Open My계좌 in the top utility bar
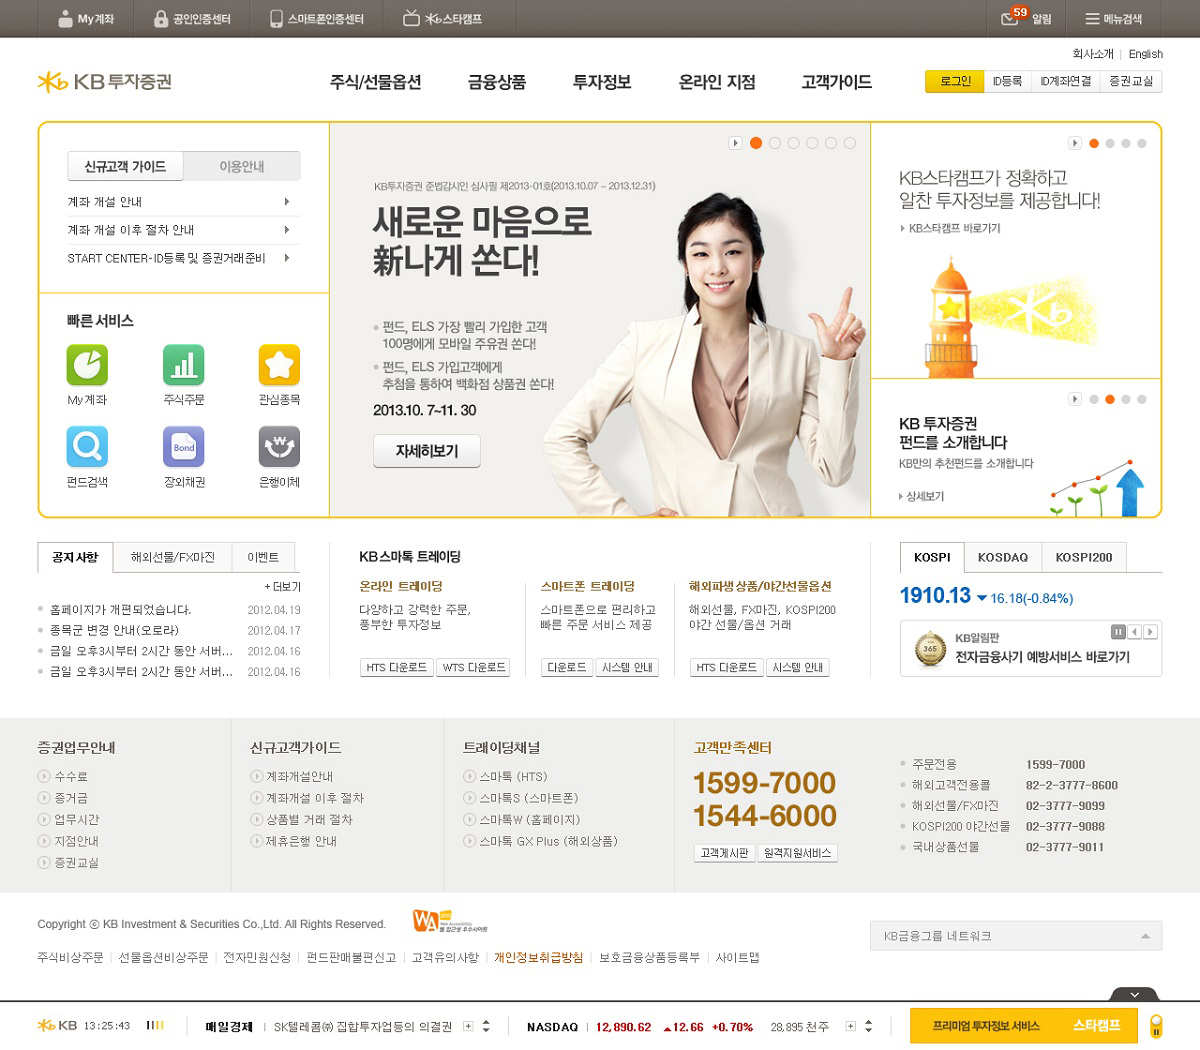1200x1050 pixels. tap(86, 19)
